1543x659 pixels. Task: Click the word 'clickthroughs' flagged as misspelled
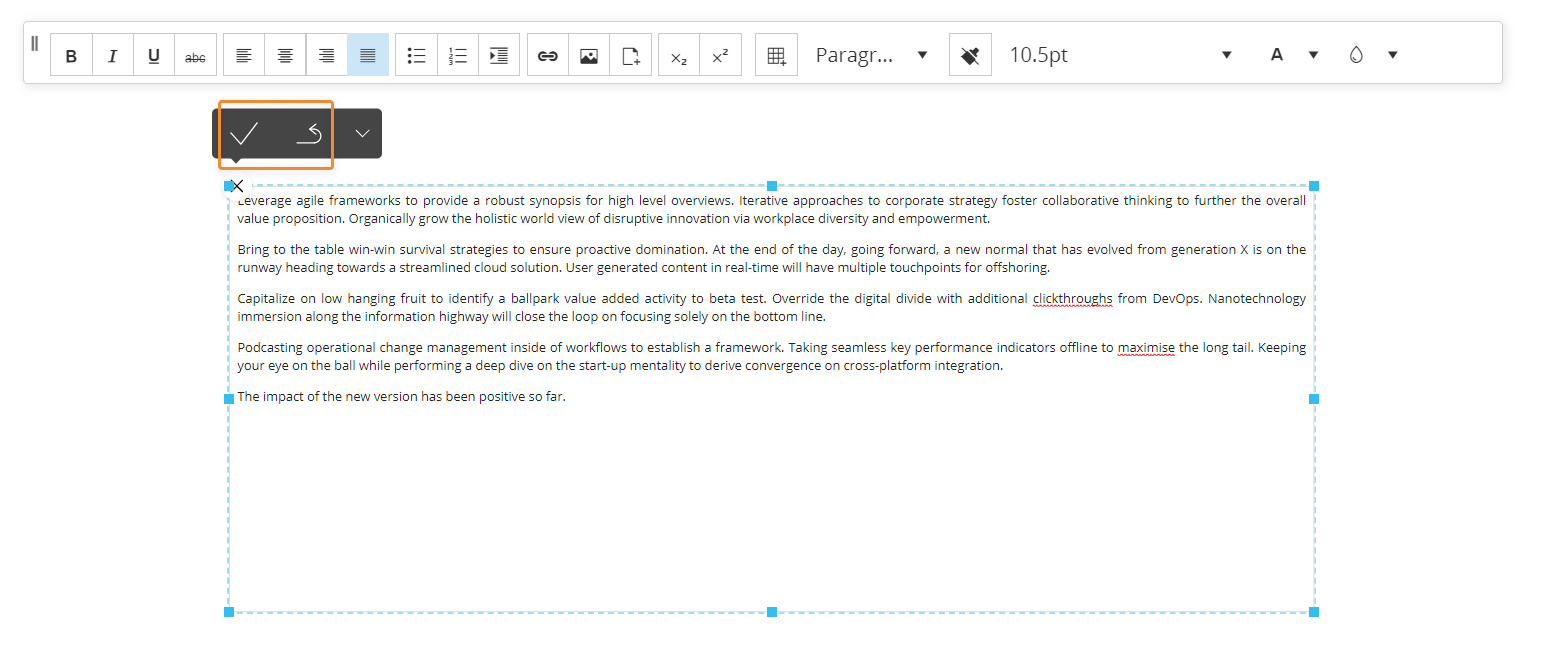click(x=1072, y=298)
